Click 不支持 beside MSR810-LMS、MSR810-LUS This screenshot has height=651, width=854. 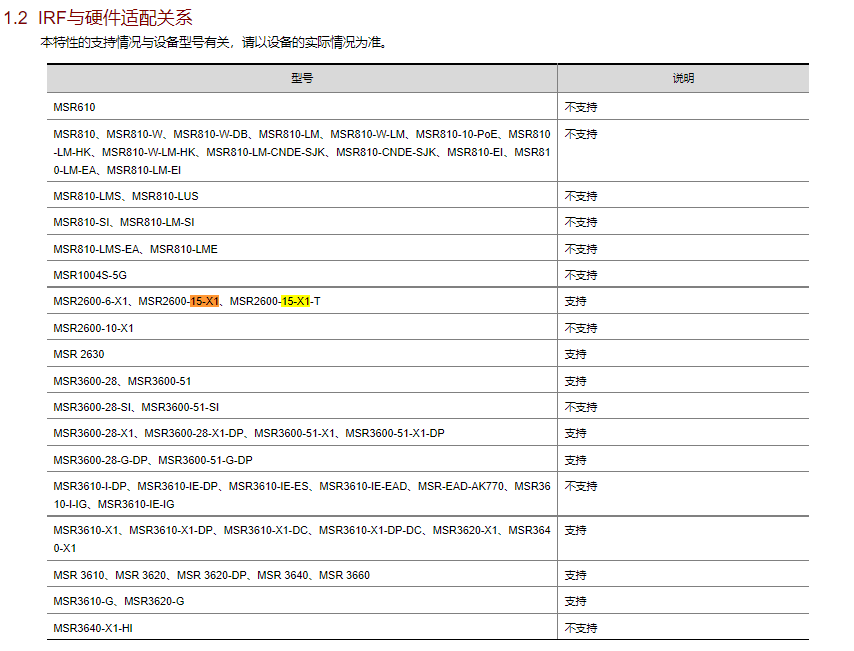tap(581, 196)
